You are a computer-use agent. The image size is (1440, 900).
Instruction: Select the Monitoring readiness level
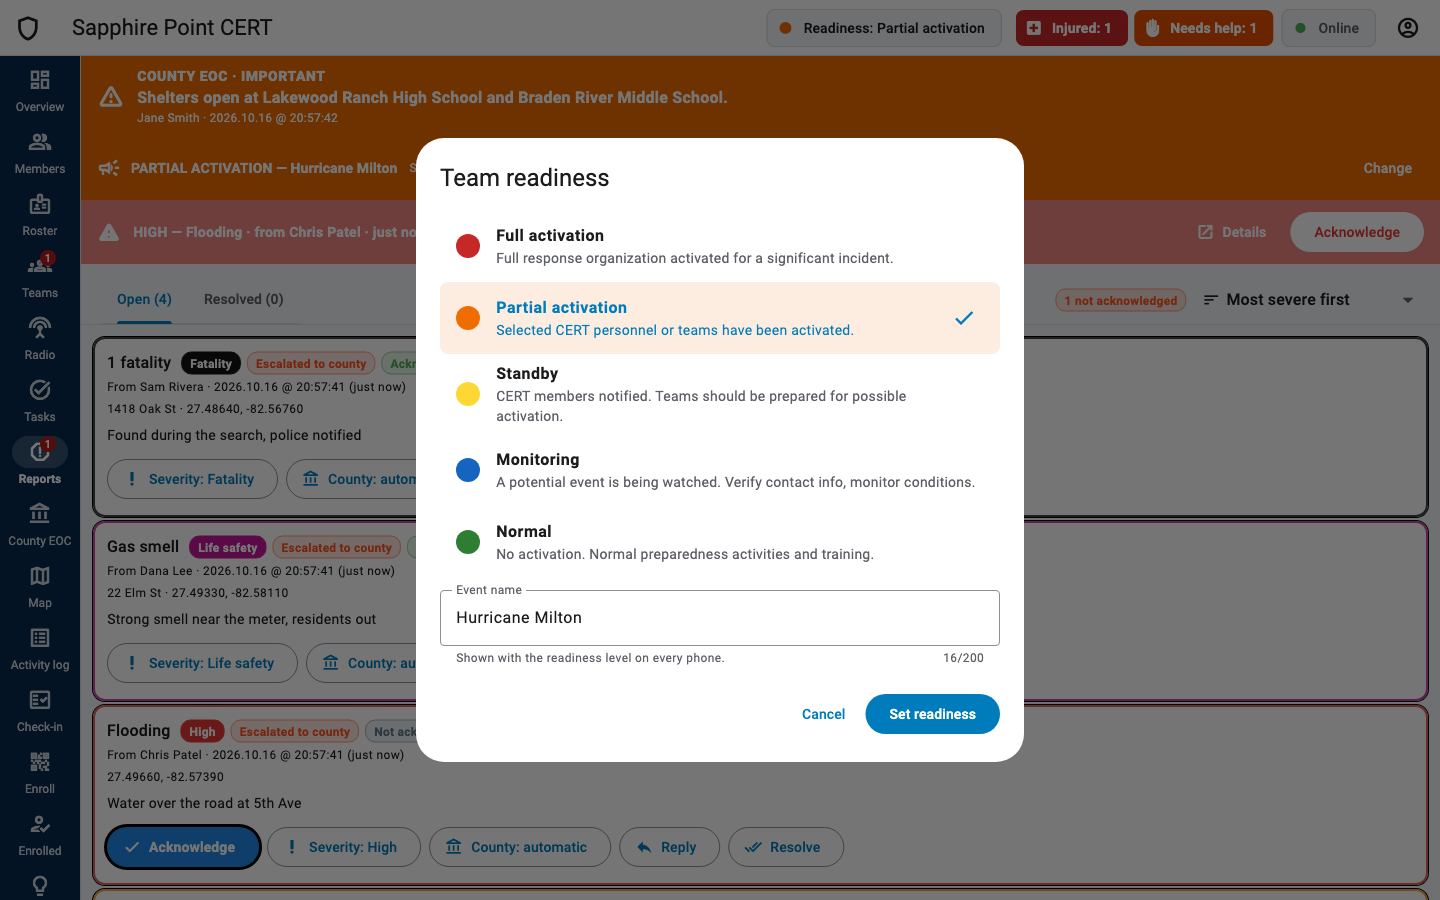pyautogui.click(x=720, y=470)
